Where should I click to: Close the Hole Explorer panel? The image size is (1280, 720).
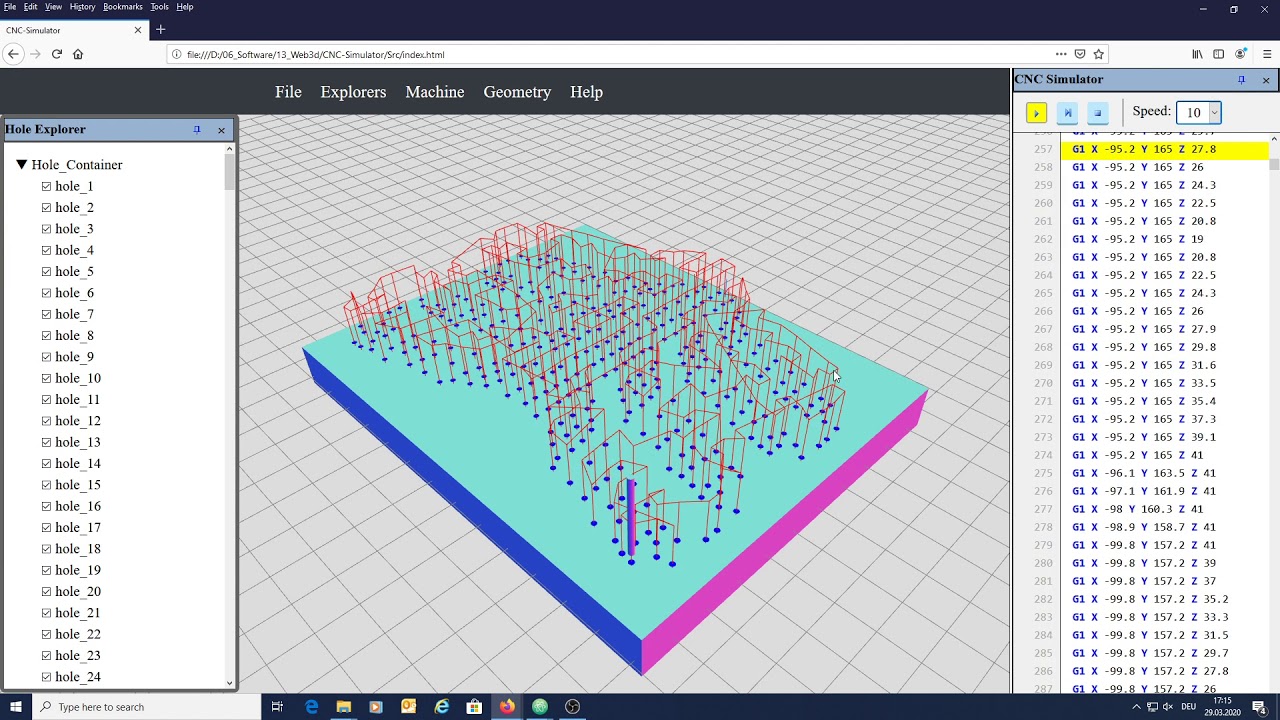click(x=221, y=130)
